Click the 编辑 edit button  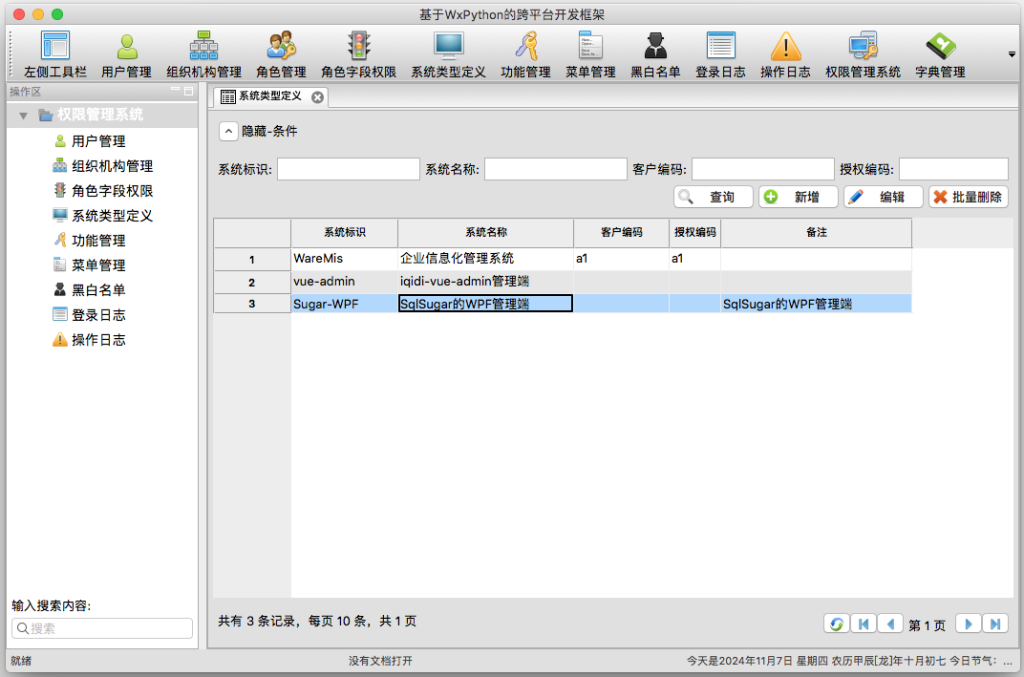[883, 197]
